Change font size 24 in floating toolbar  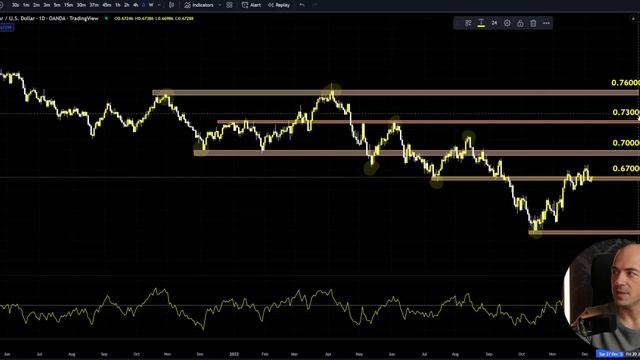pyautogui.click(x=494, y=23)
